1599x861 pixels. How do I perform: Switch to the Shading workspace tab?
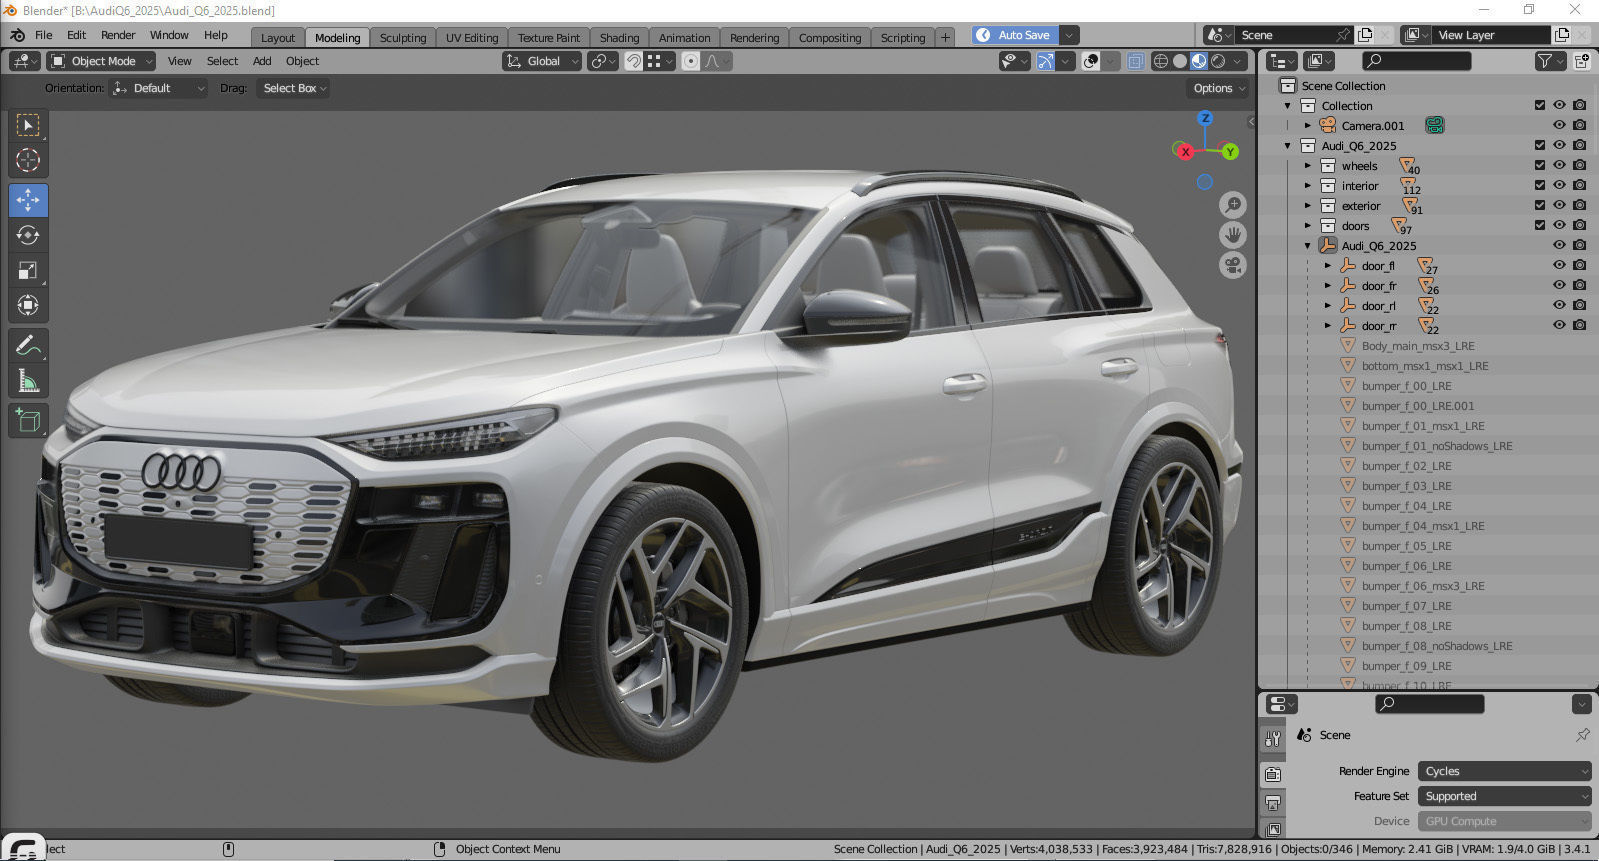[x=619, y=38]
